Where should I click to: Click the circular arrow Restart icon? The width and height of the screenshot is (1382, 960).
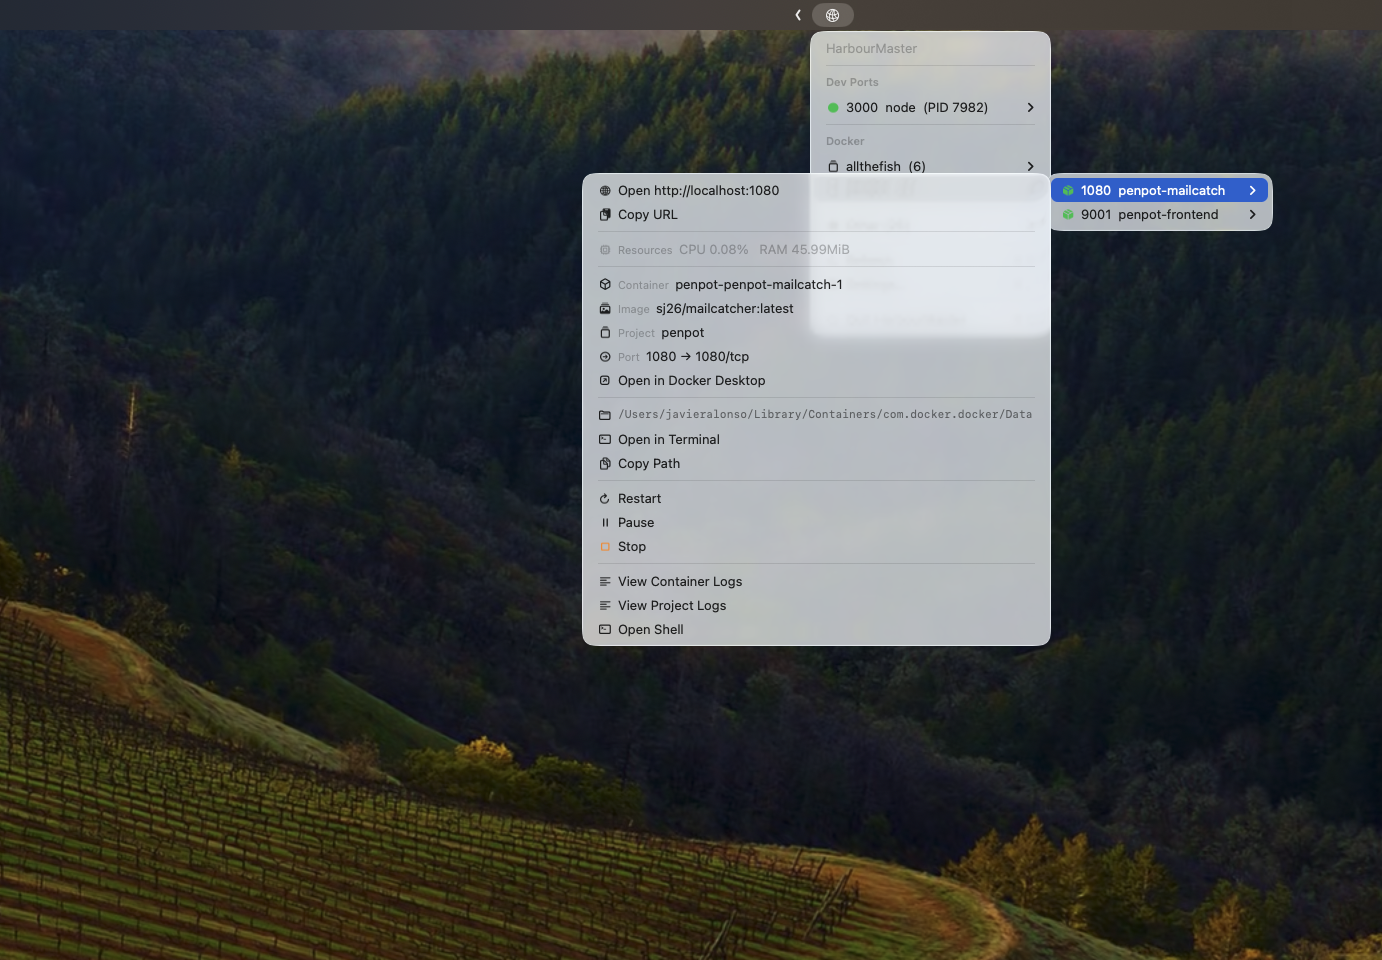click(605, 498)
